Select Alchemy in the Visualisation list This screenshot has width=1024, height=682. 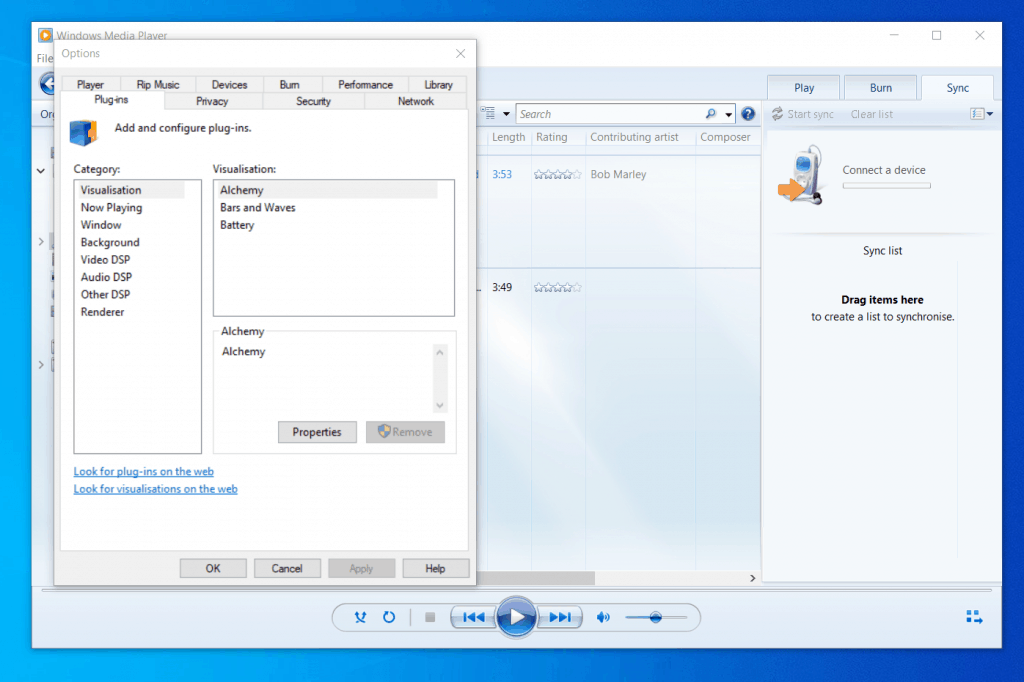[327, 190]
